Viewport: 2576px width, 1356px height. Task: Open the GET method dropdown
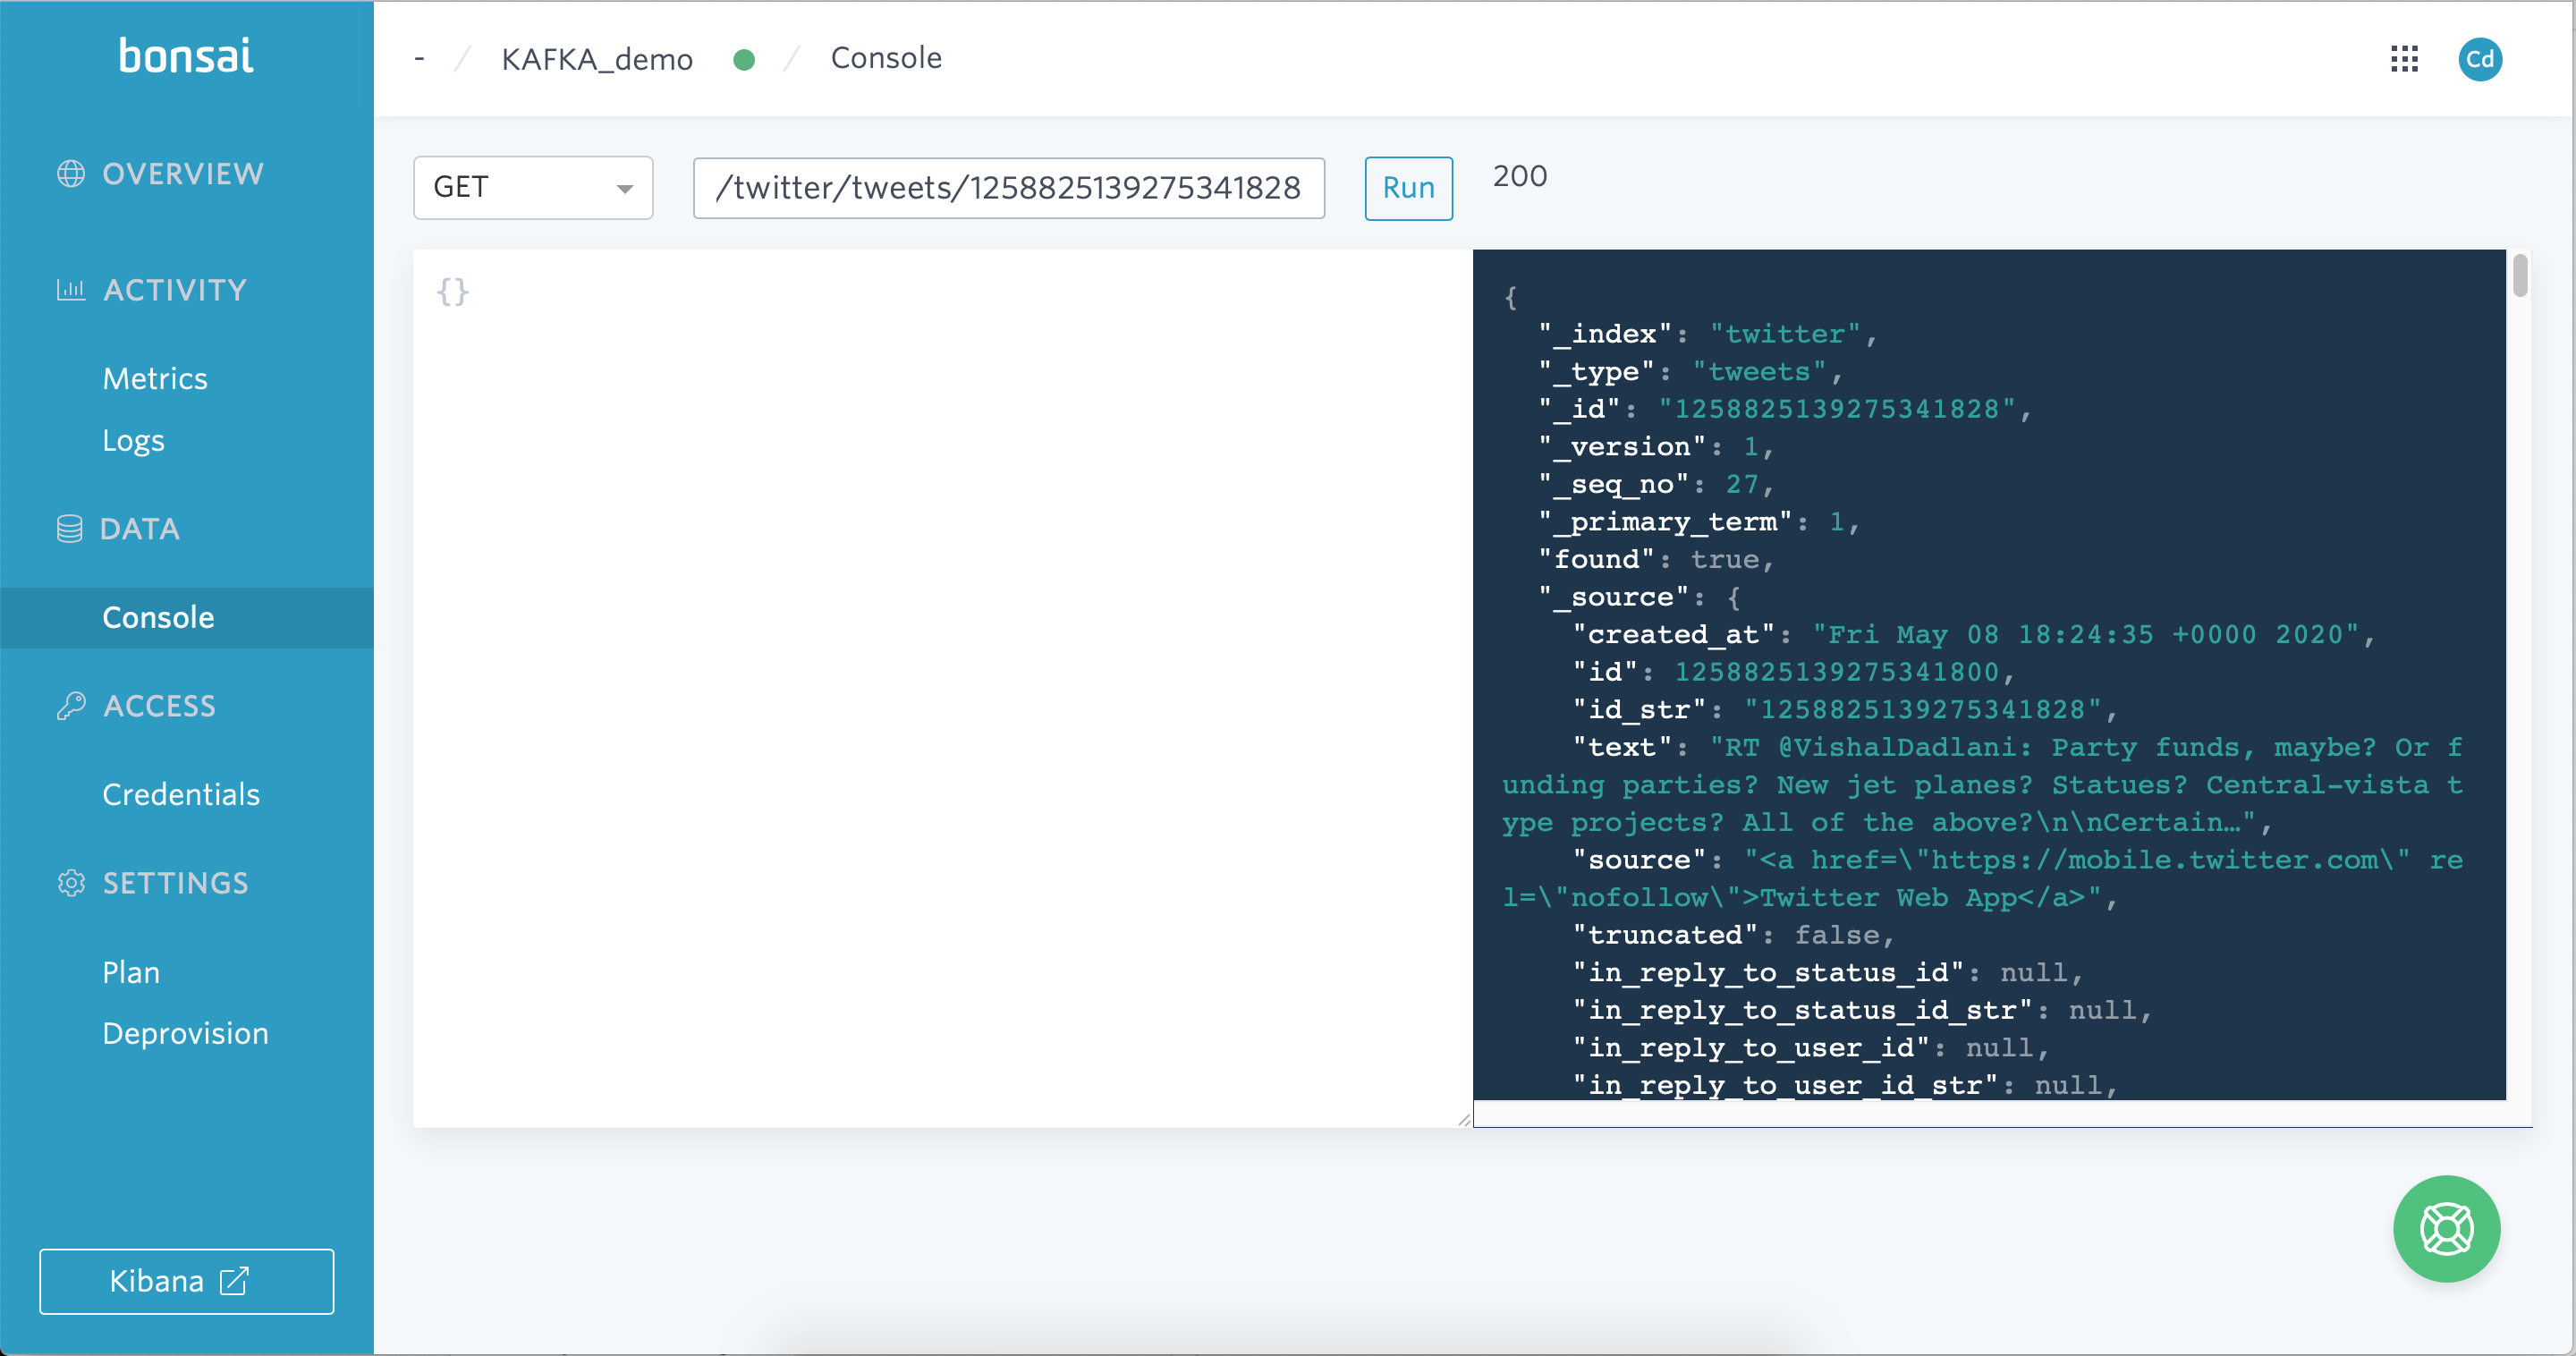(533, 187)
